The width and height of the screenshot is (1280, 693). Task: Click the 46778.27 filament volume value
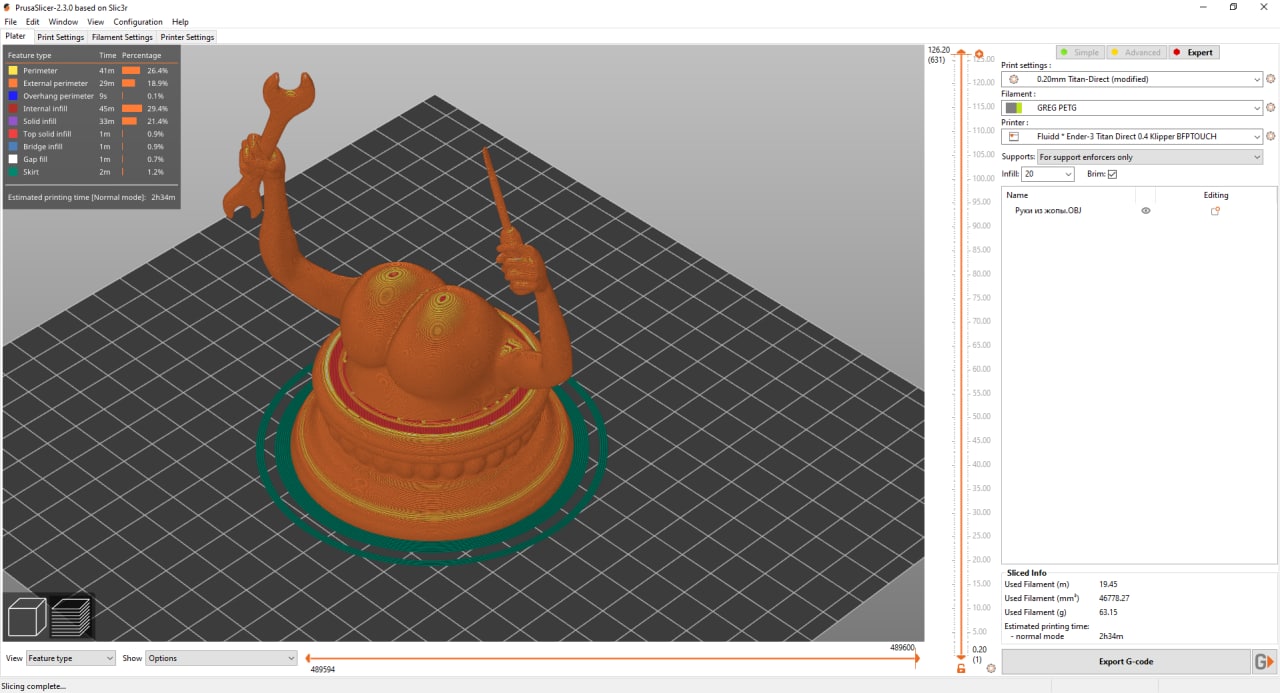[x=1114, y=598]
